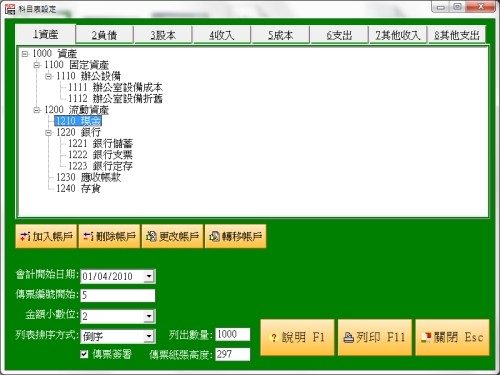The height and width of the screenshot is (375, 500).
Task: Minimize the 科目表設定 window
Action: (x=441, y=7)
